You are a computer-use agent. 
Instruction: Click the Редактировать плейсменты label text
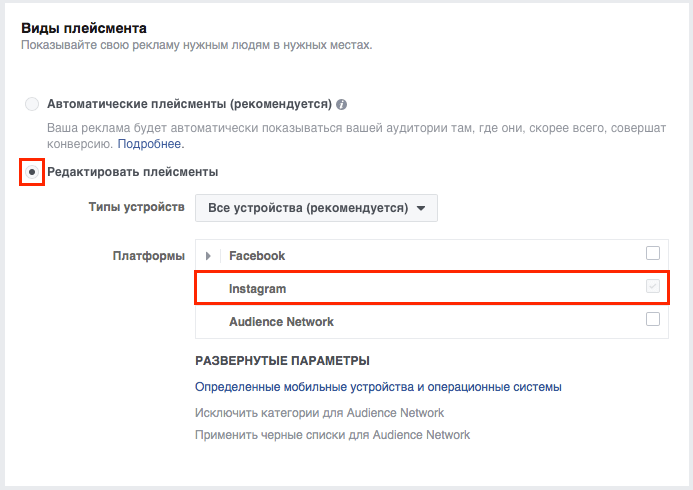(133, 172)
